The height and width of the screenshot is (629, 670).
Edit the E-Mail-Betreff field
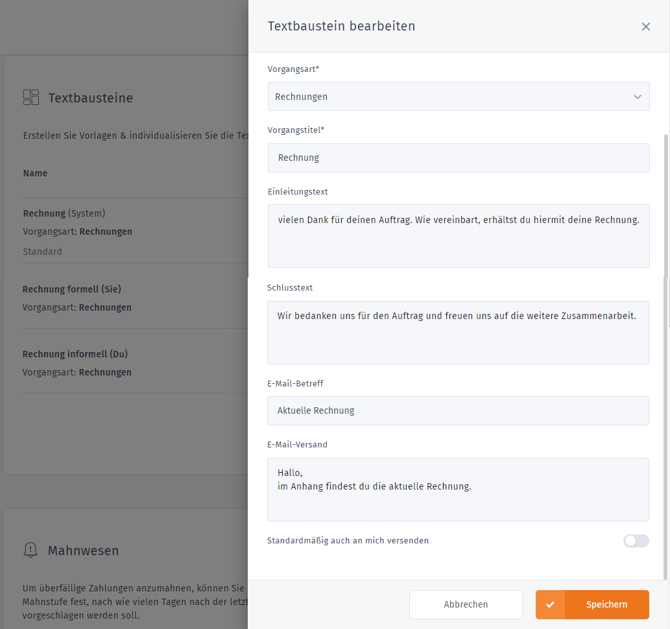[x=458, y=411]
